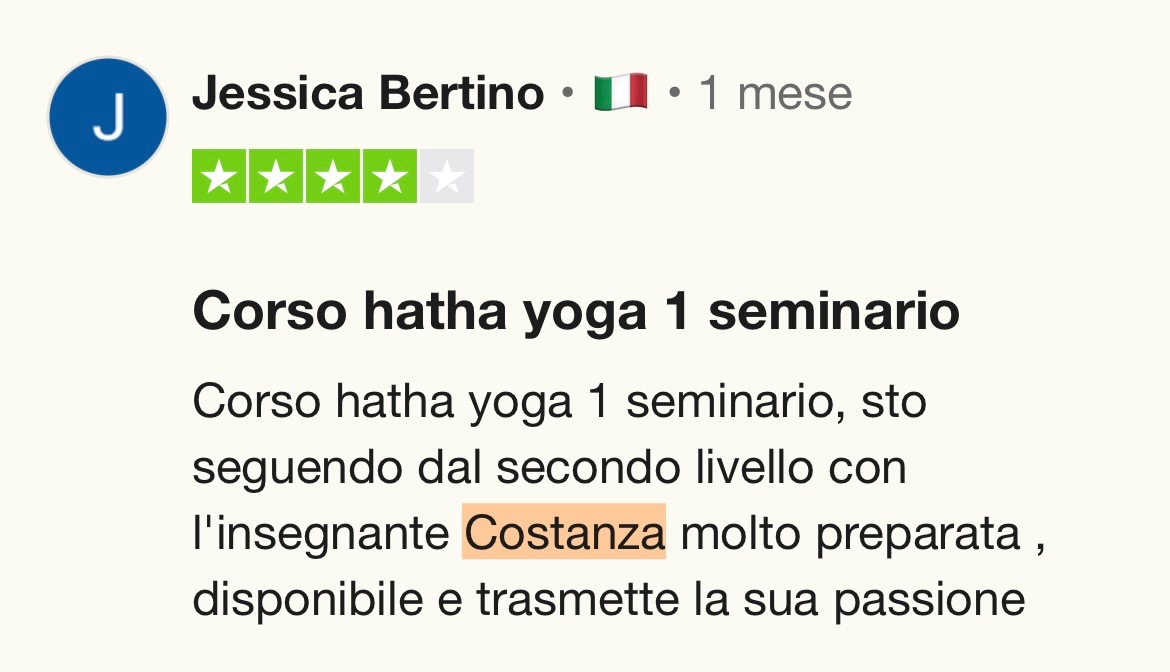Screen dimensions: 1170x672
Task: Click the highlighted word Costanza
Action: pyautogui.click(x=564, y=532)
